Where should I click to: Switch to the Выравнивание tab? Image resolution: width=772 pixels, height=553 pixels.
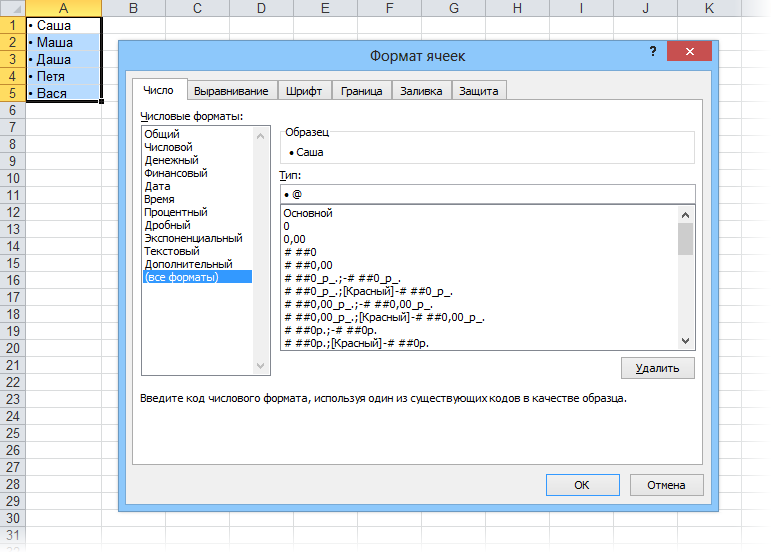click(x=231, y=91)
